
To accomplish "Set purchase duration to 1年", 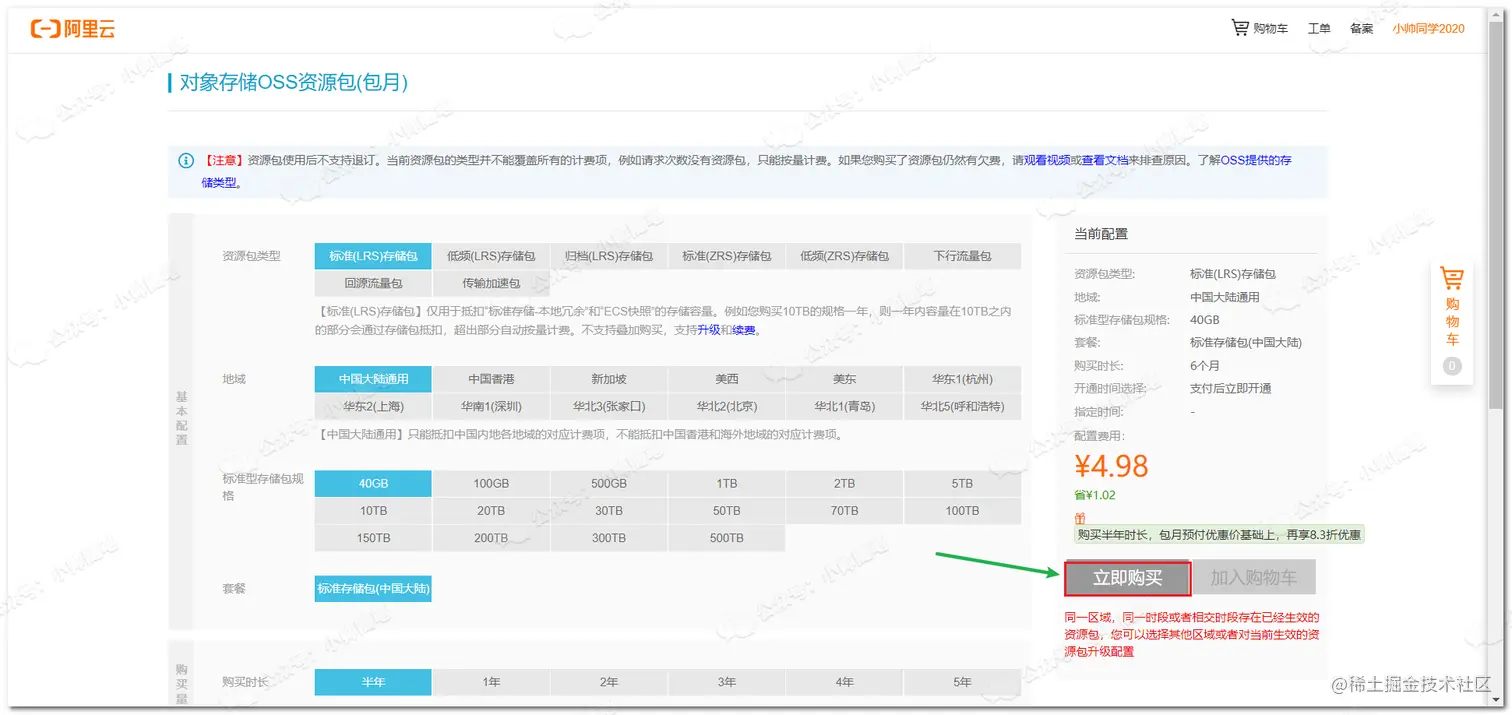I will pos(491,682).
